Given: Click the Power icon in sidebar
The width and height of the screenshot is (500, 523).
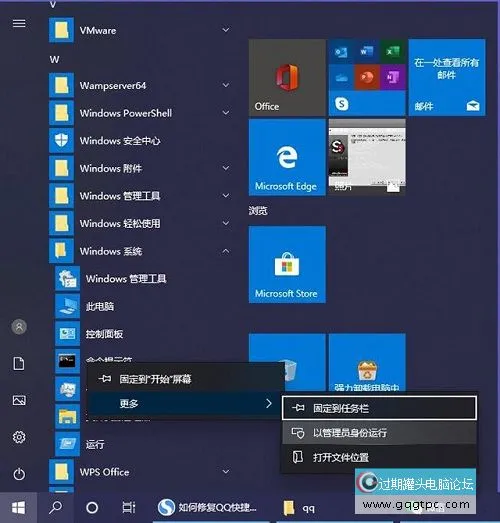Looking at the screenshot, I should (19, 474).
